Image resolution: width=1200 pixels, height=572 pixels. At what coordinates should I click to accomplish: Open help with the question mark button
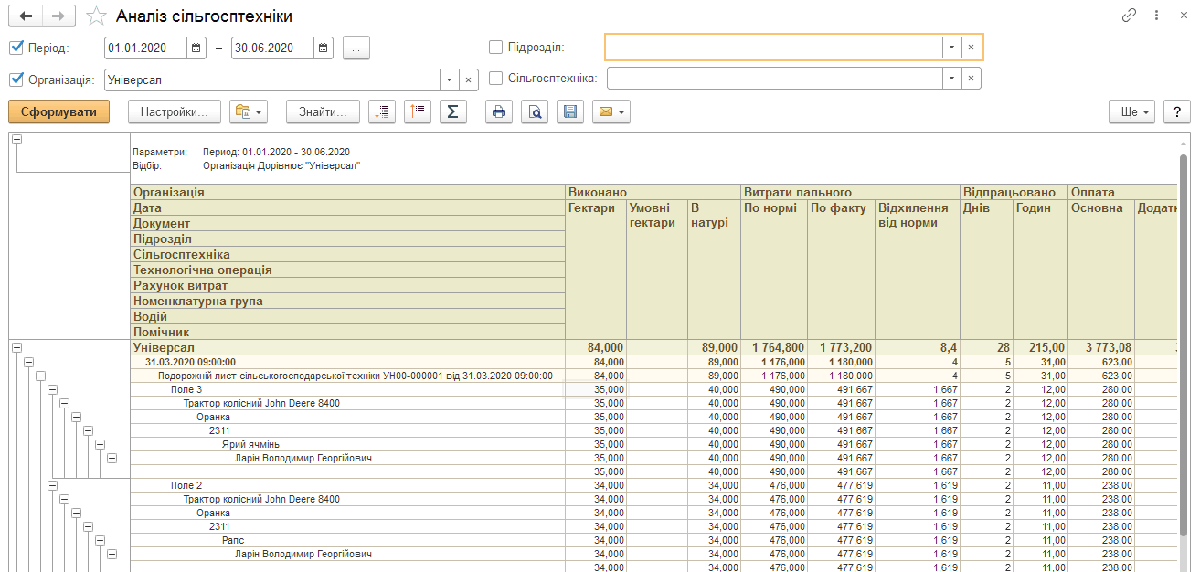pyautogui.click(x=1177, y=112)
